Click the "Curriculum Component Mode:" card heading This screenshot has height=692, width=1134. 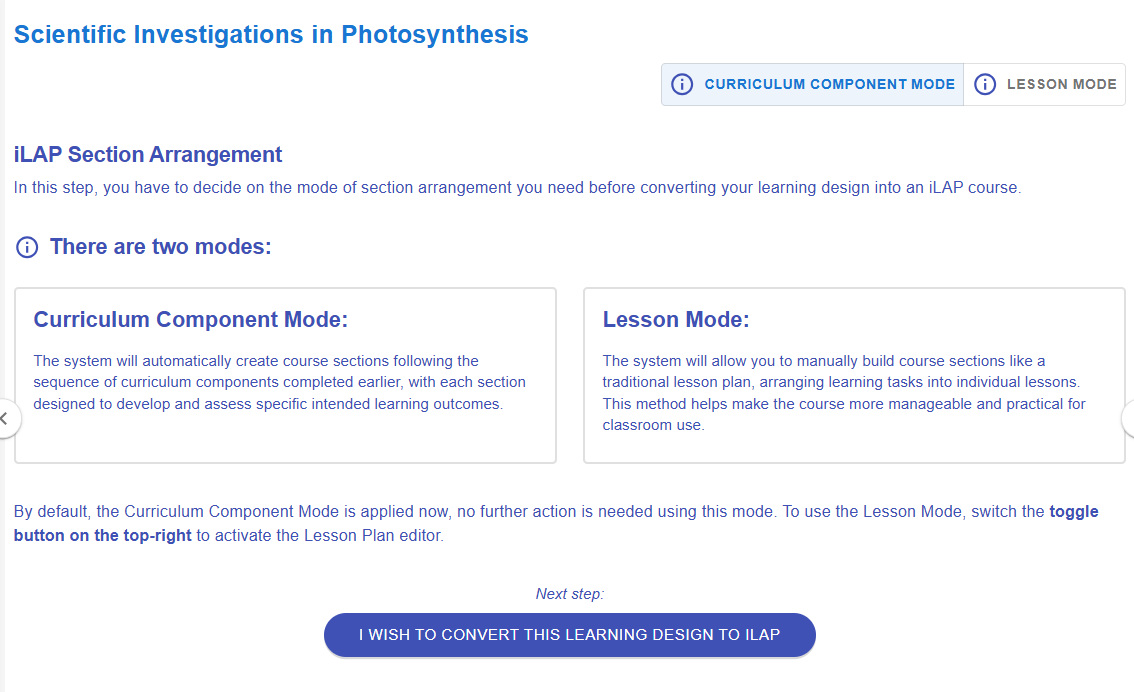(190, 320)
